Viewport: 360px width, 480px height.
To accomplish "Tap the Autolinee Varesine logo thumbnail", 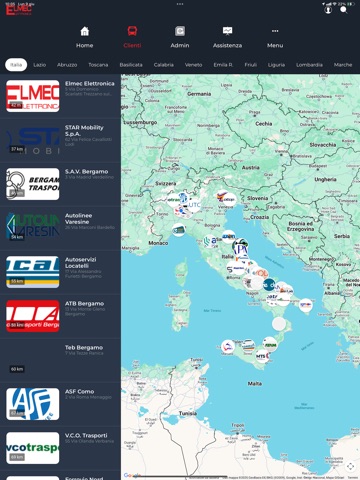I will pyautogui.click(x=33, y=228).
